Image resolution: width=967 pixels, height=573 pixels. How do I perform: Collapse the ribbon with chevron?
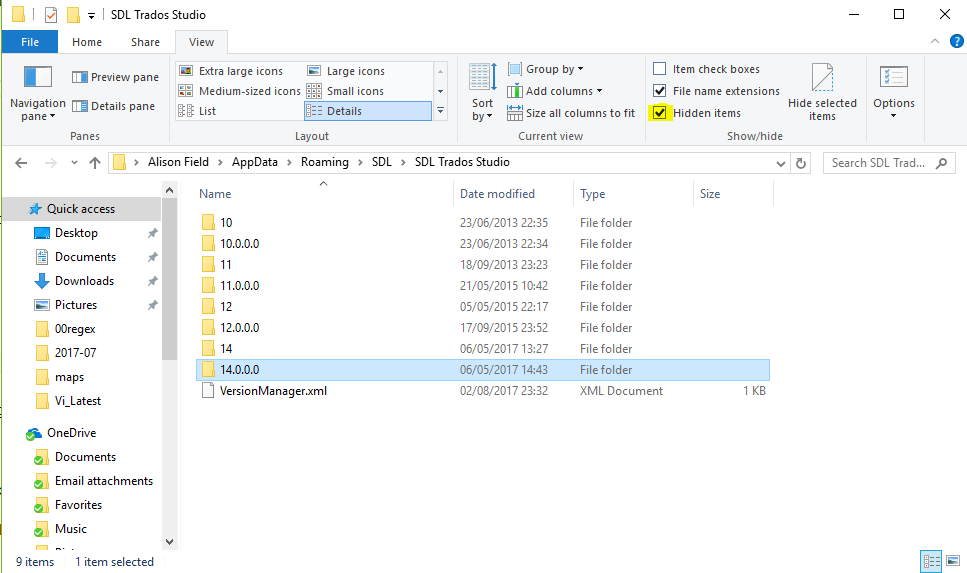pos(934,41)
